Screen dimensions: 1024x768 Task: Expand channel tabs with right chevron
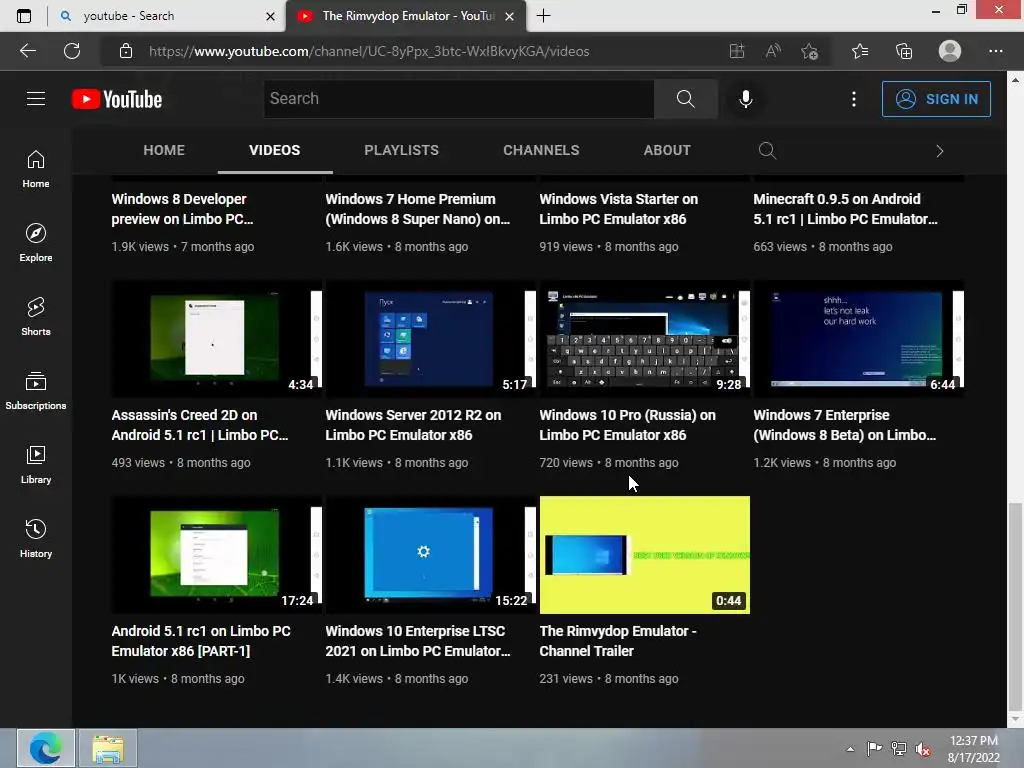coord(940,151)
